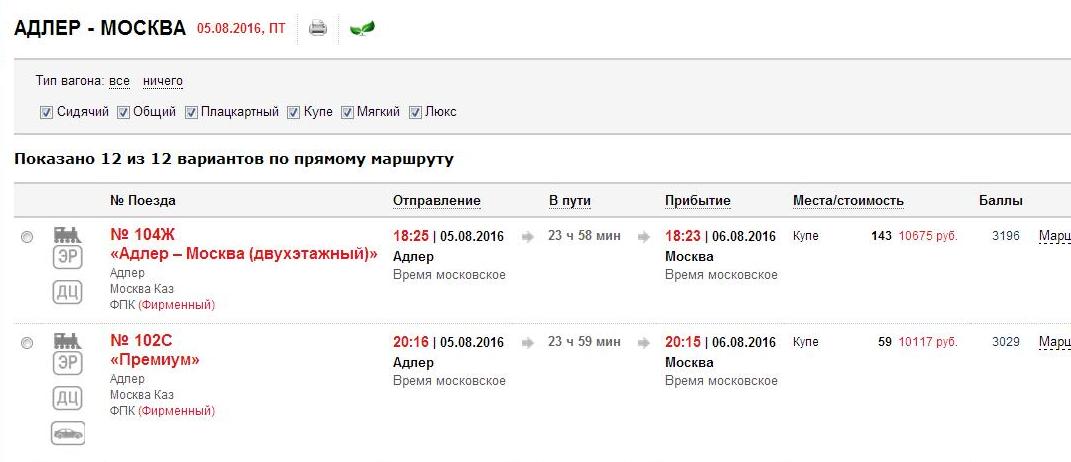Uncheck the Сидячий carriage type checkbox
1071x462 pixels.
click(46, 112)
